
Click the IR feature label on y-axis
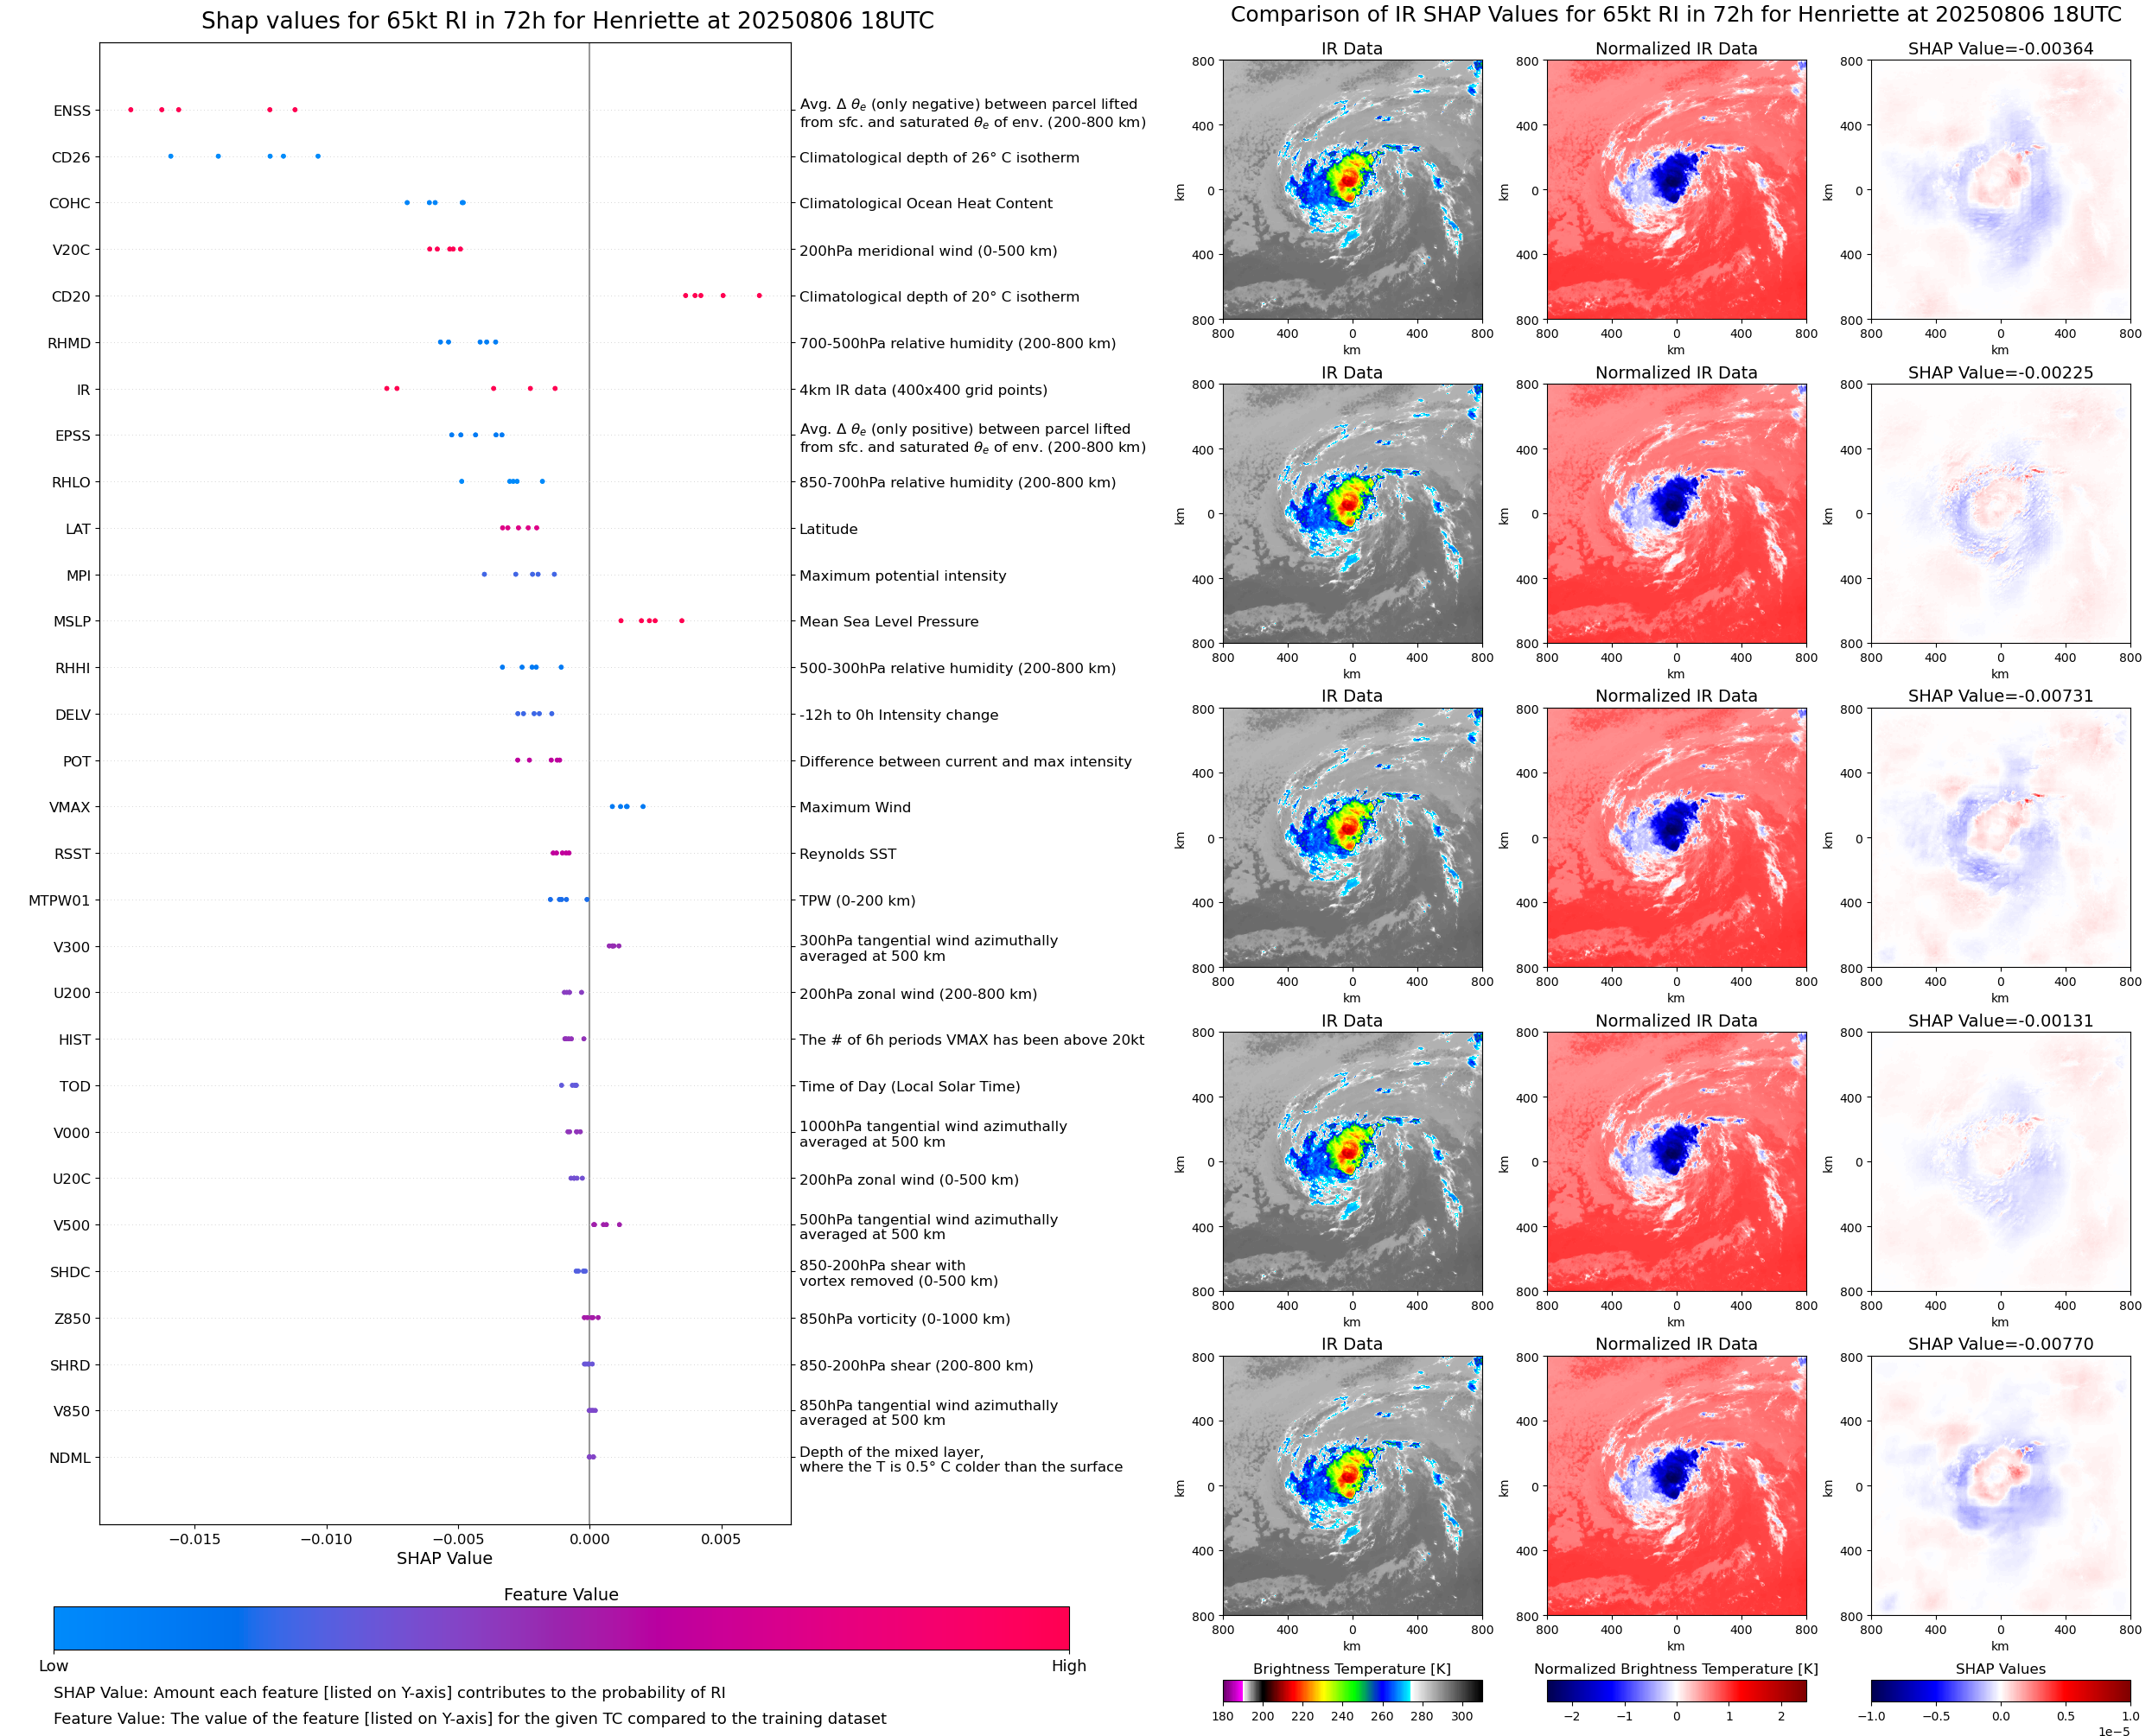point(83,390)
